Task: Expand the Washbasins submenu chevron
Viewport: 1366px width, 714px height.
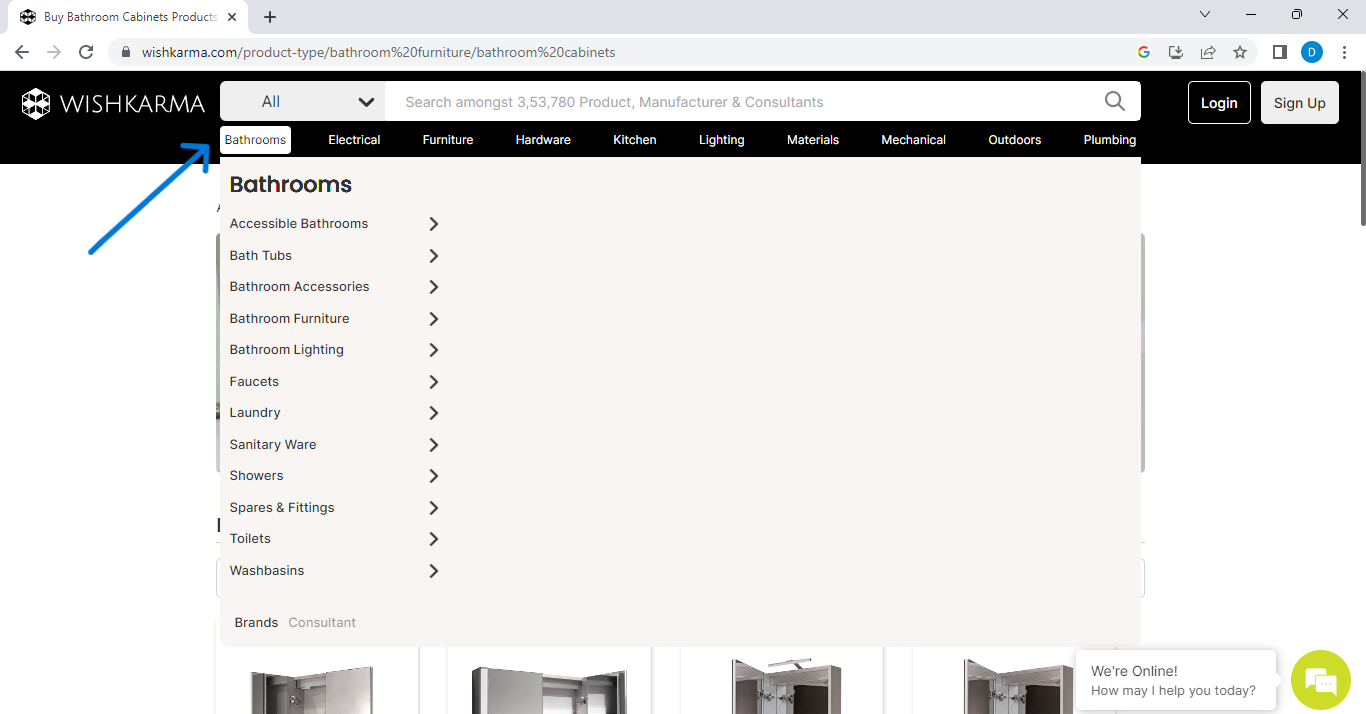Action: tap(434, 571)
